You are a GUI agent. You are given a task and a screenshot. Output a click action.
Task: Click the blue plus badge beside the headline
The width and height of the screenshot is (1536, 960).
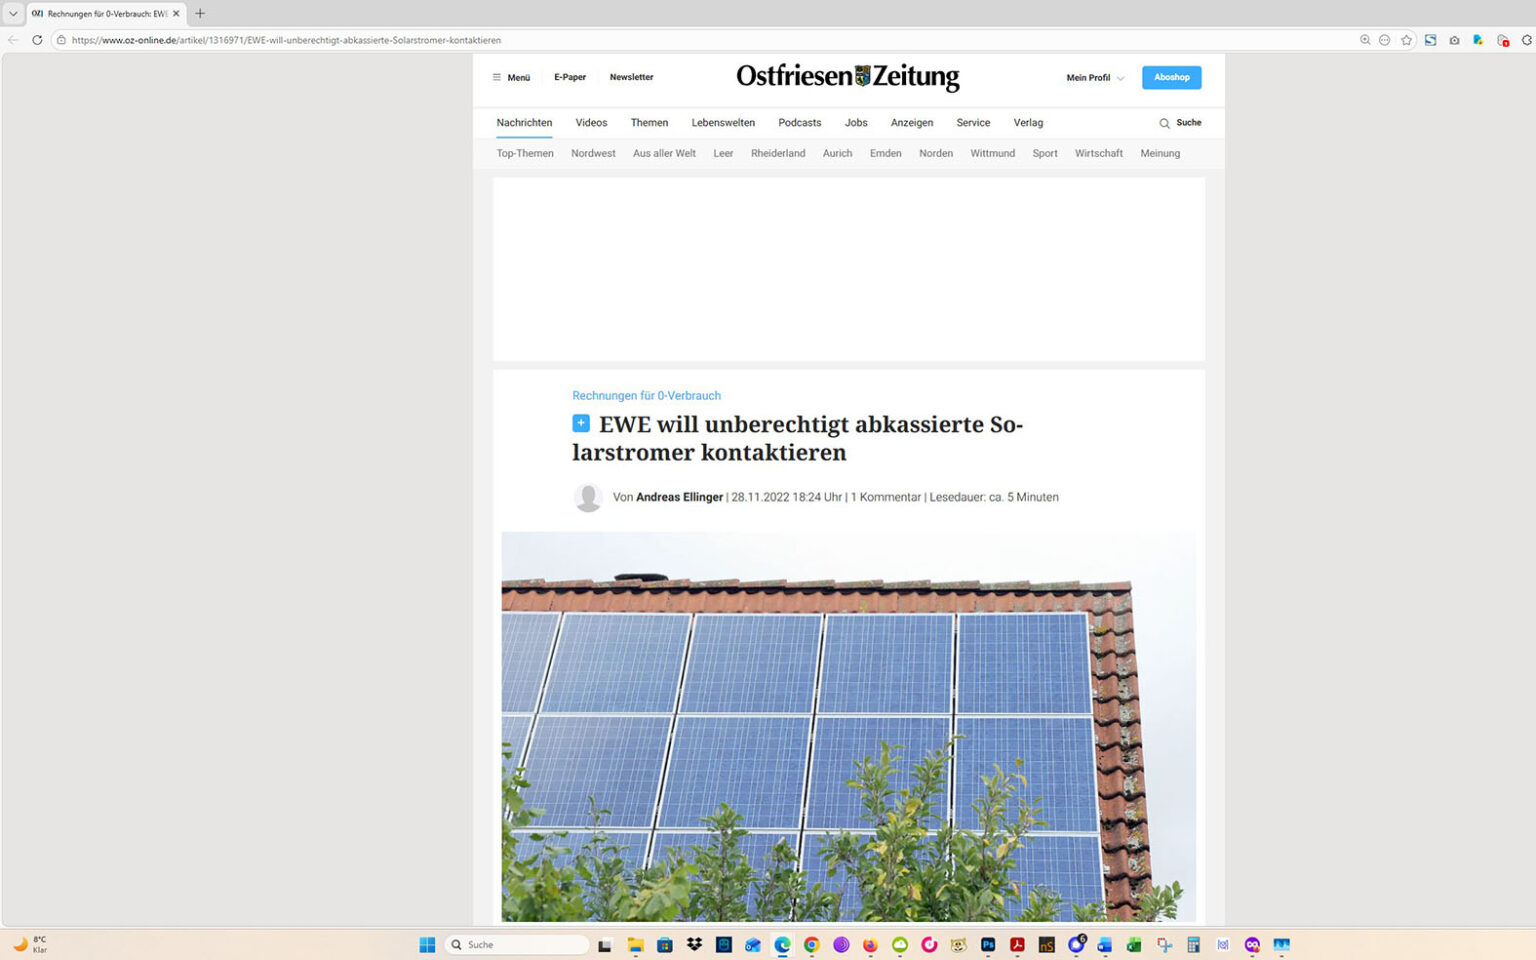point(581,423)
